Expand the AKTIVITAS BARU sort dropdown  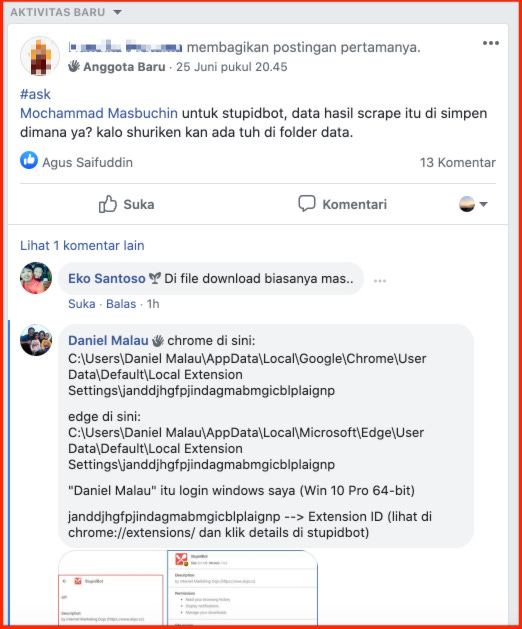click(x=117, y=12)
